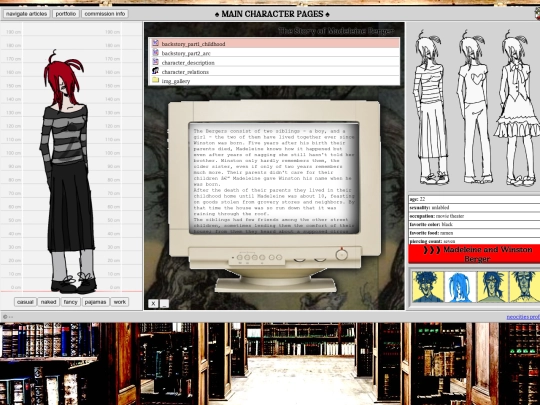
Task: Click the document icon beside backstory_part2_arc
Action: (155, 52)
